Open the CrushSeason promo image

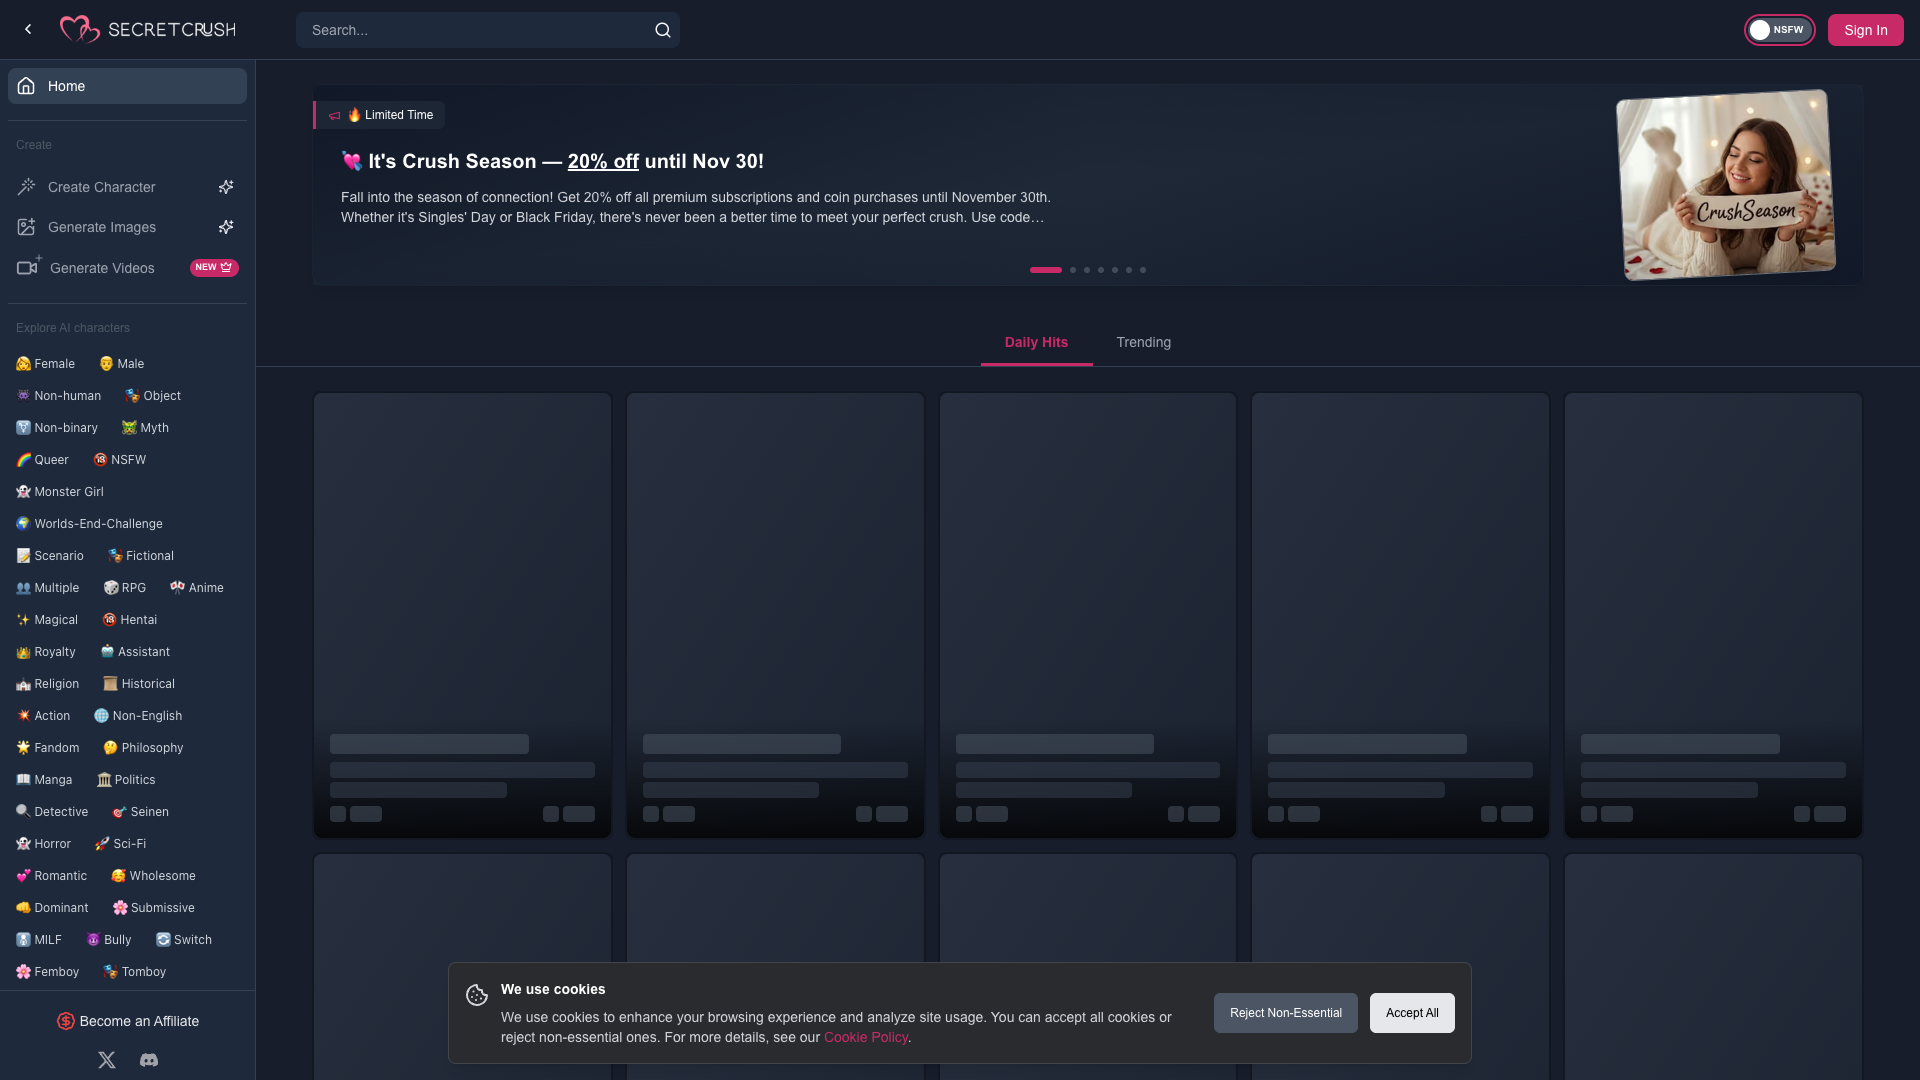(x=1726, y=185)
